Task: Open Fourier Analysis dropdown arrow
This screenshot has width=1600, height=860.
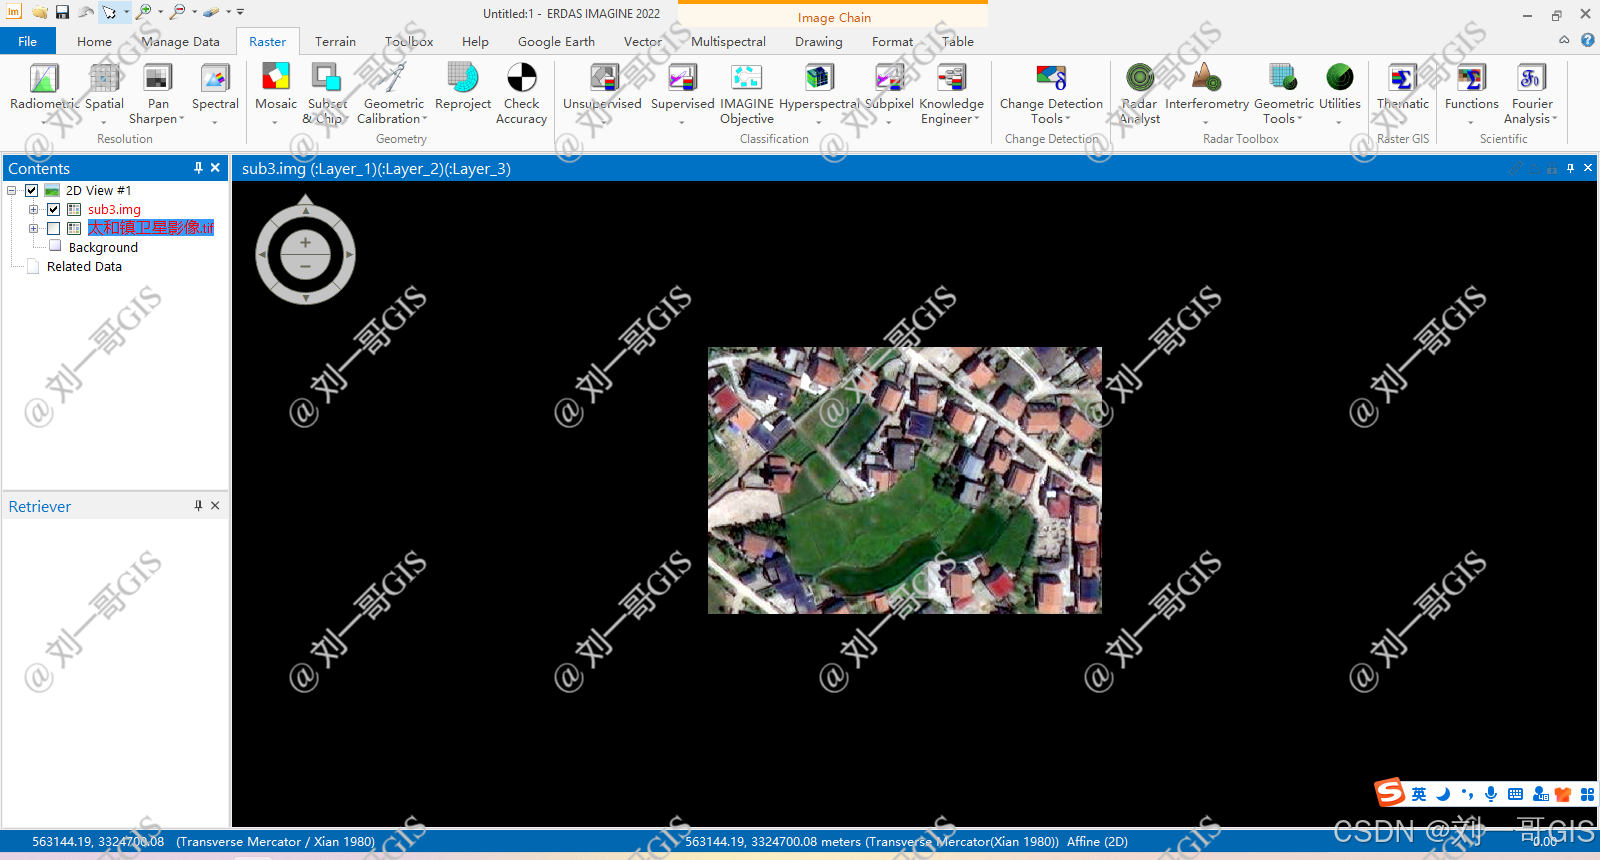Action: coord(1554,119)
